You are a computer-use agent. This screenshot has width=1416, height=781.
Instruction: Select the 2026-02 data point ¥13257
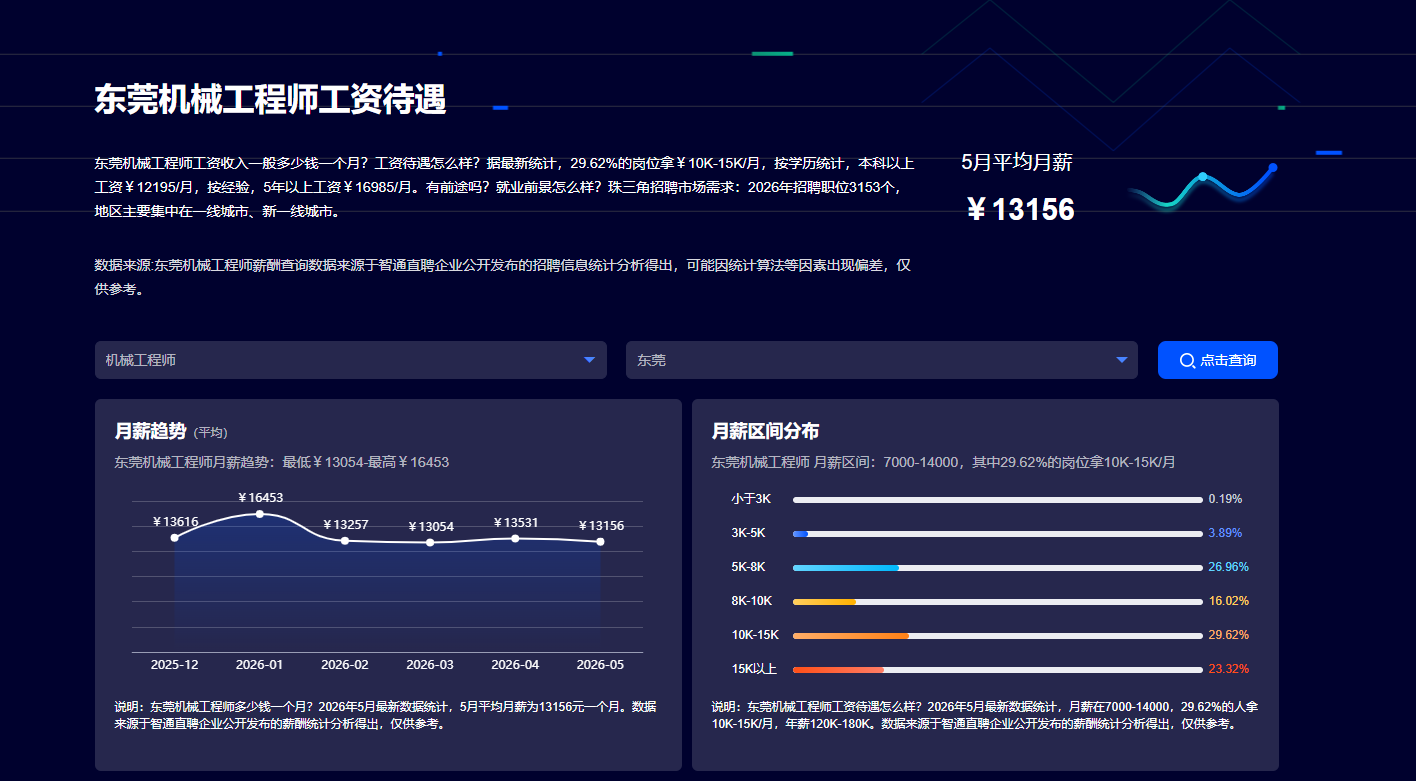coord(345,541)
